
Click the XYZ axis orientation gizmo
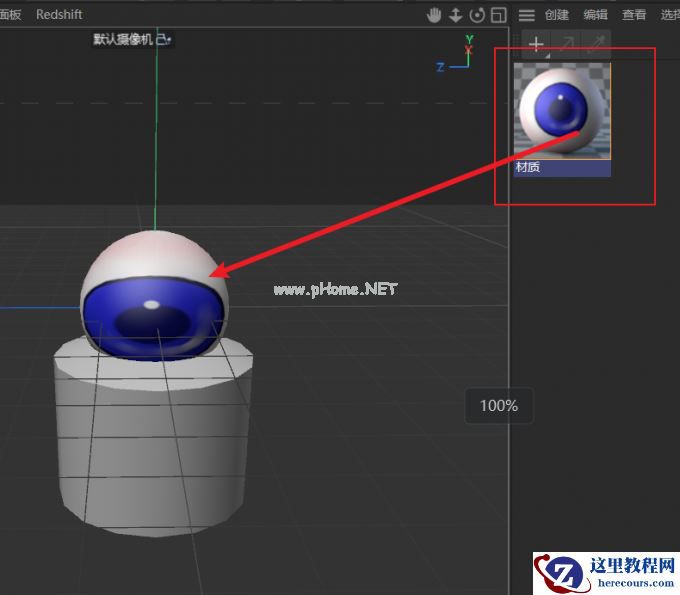click(462, 54)
